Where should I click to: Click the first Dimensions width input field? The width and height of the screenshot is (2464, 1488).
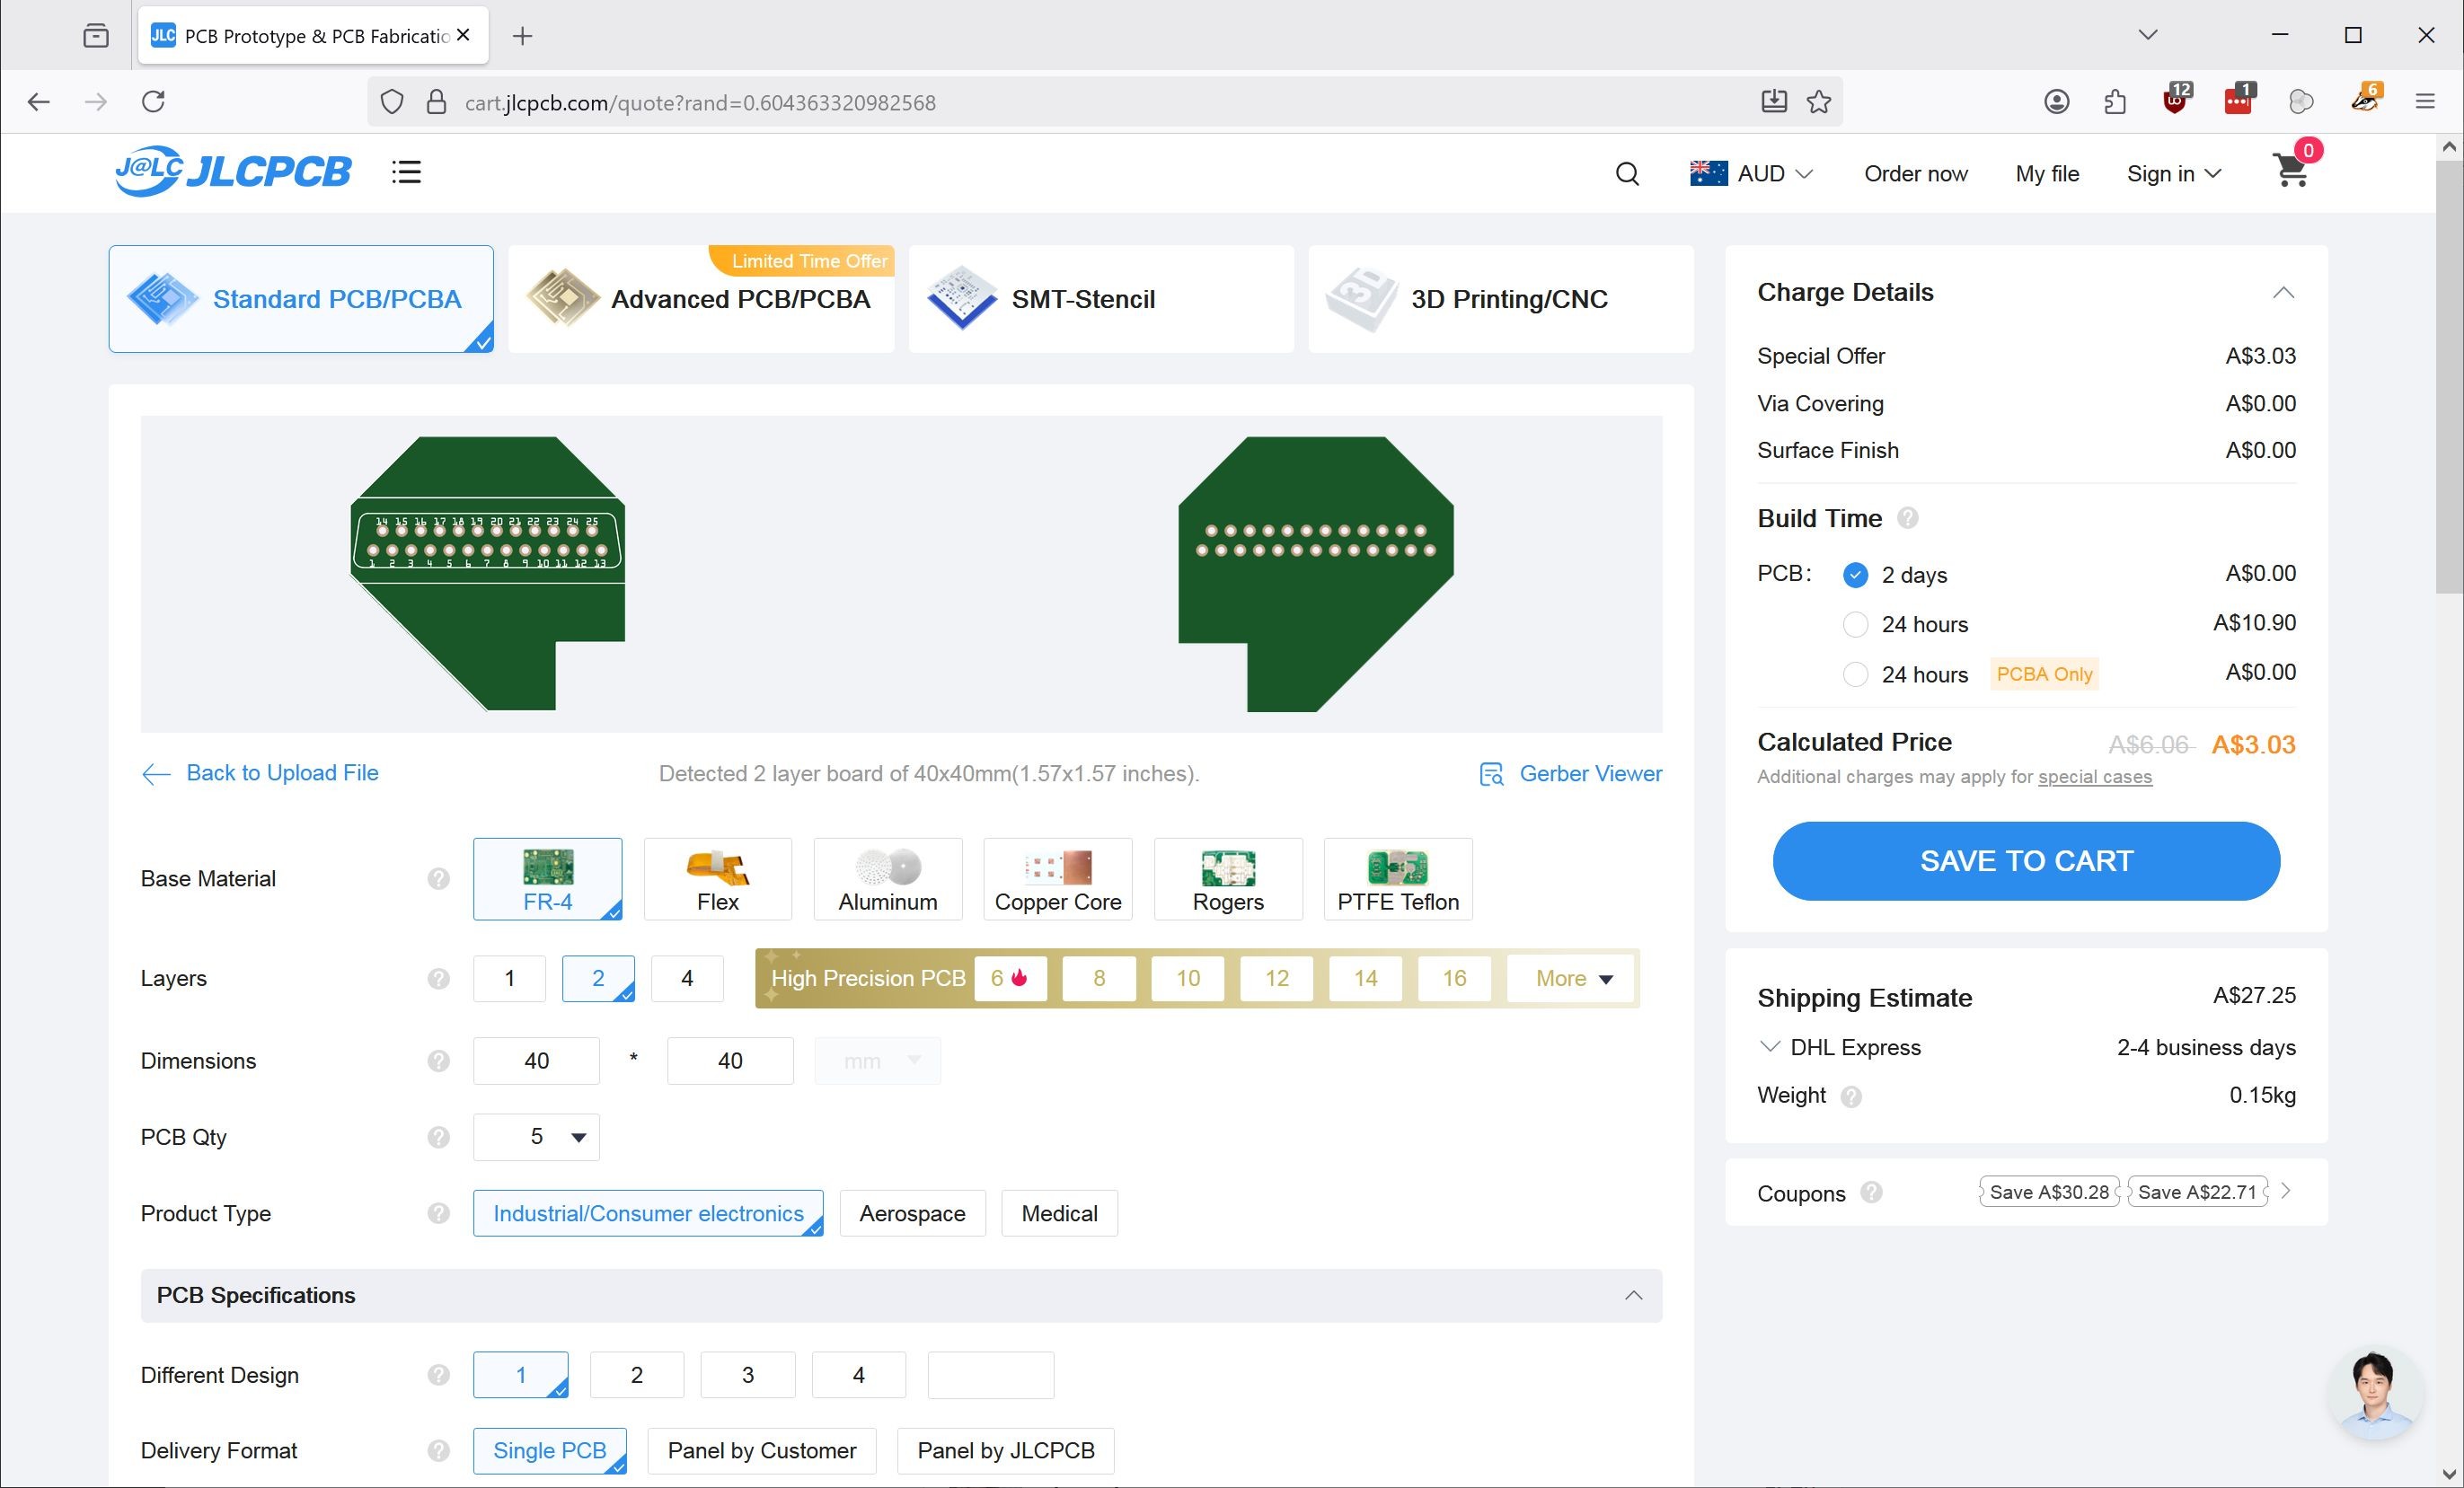point(536,1061)
